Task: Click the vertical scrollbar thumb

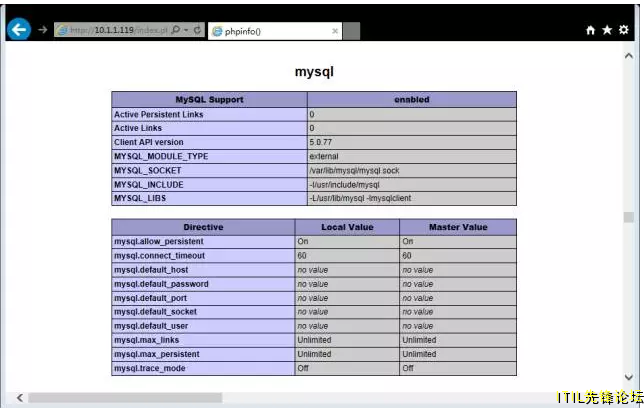Action: pos(628,217)
